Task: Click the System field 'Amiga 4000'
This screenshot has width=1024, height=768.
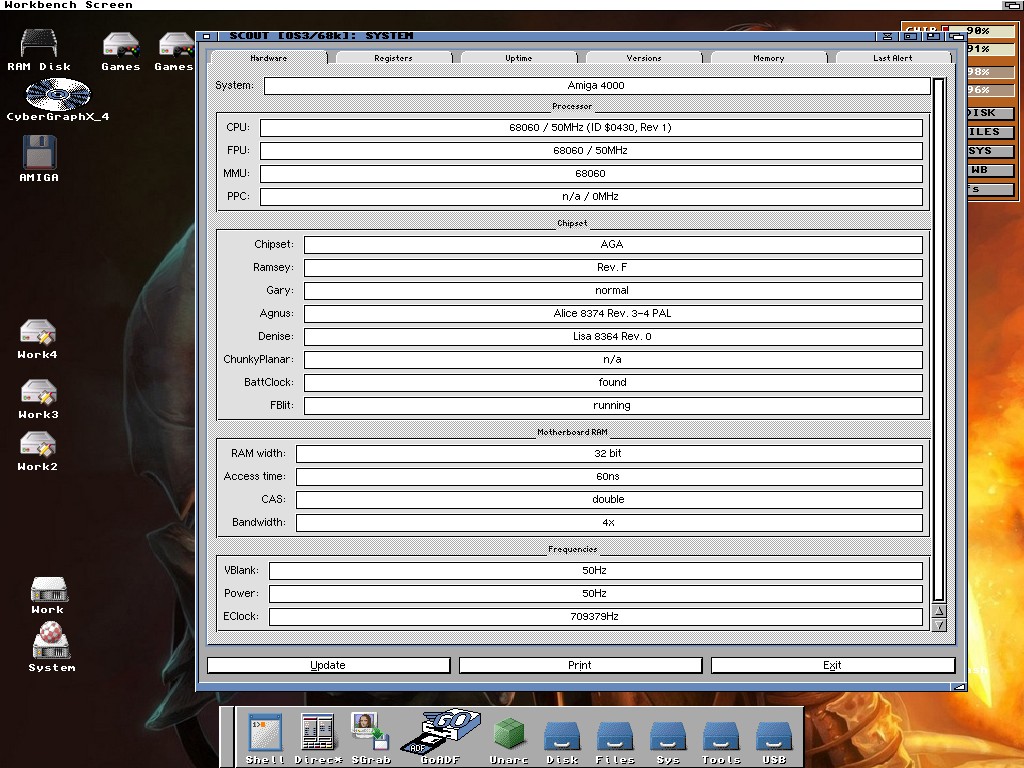Action: point(596,86)
